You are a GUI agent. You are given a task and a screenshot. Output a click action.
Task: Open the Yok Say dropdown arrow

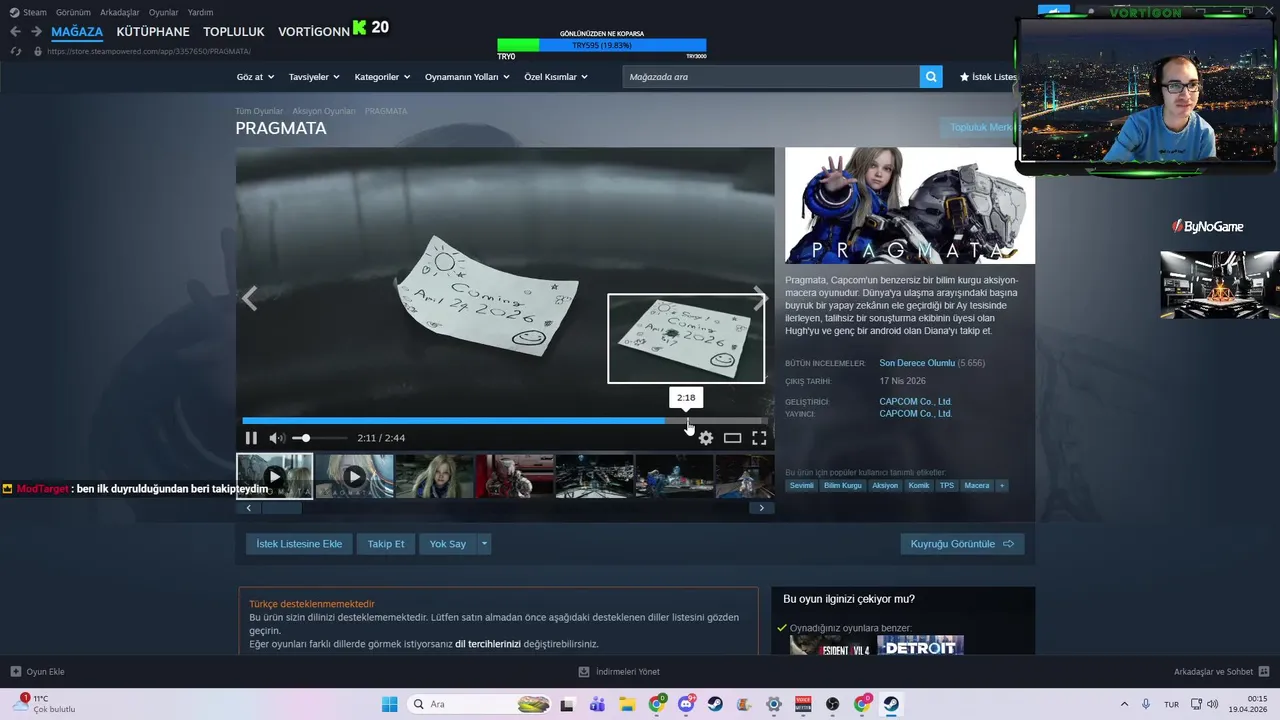pos(484,544)
